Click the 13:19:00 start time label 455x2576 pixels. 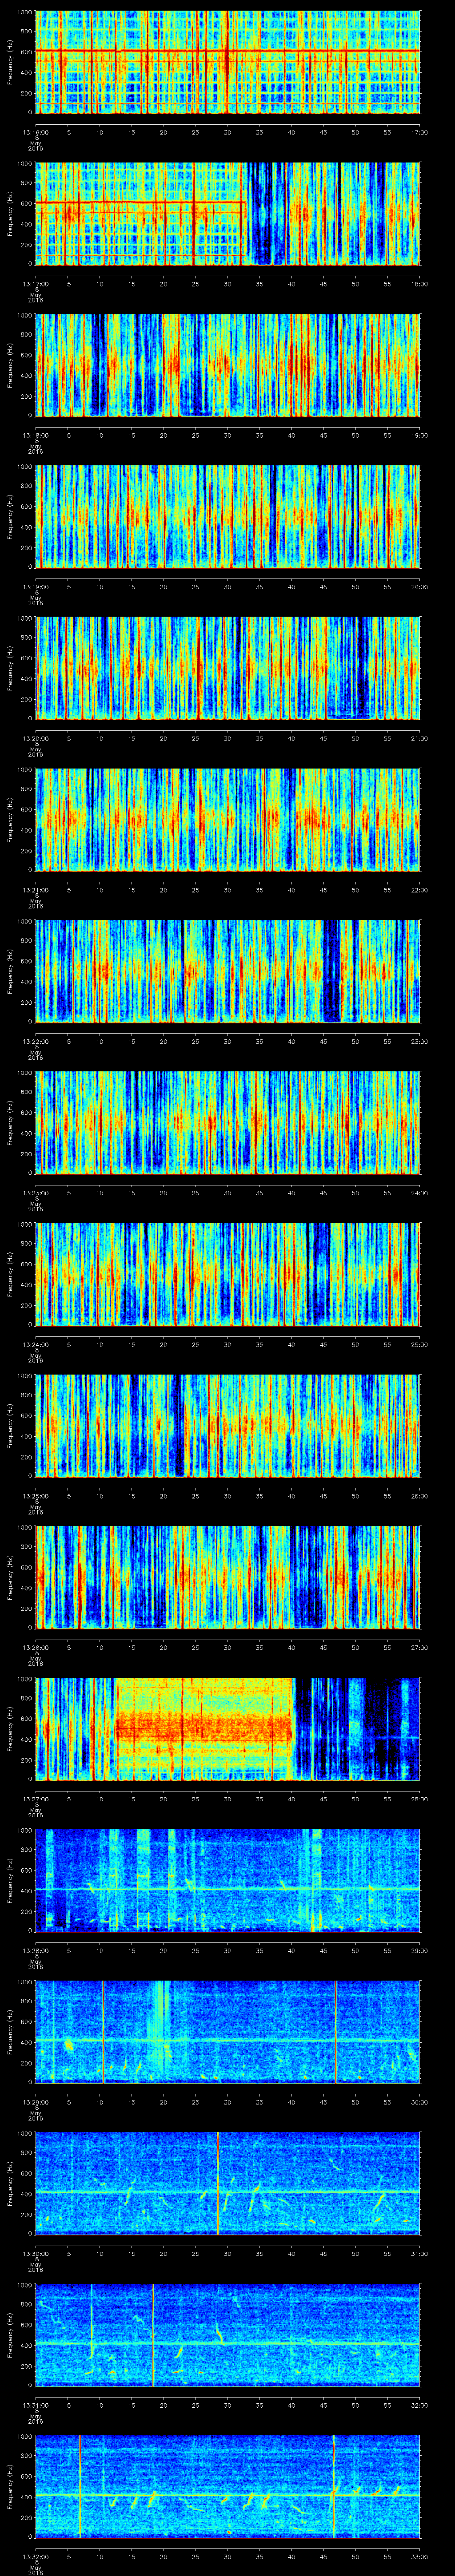(x=36, y=587)
